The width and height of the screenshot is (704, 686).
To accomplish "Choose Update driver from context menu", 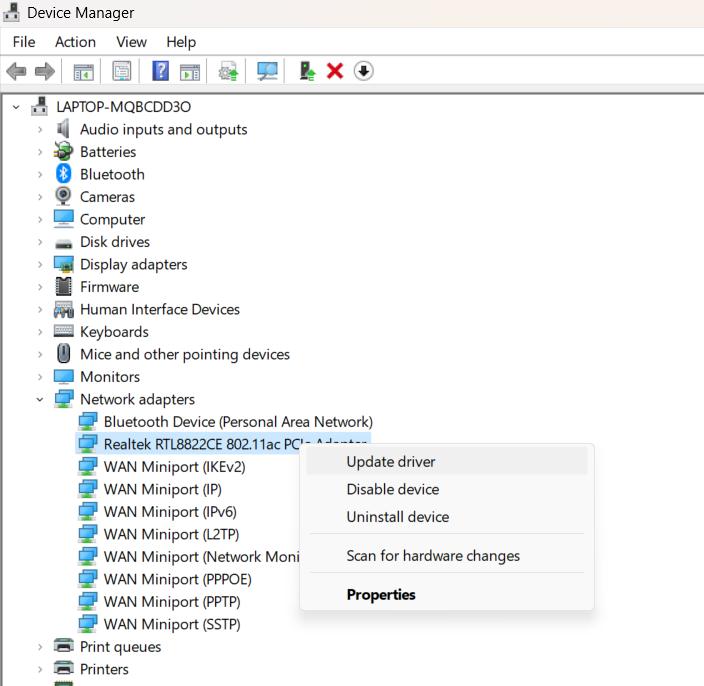I will pos(391,462).
